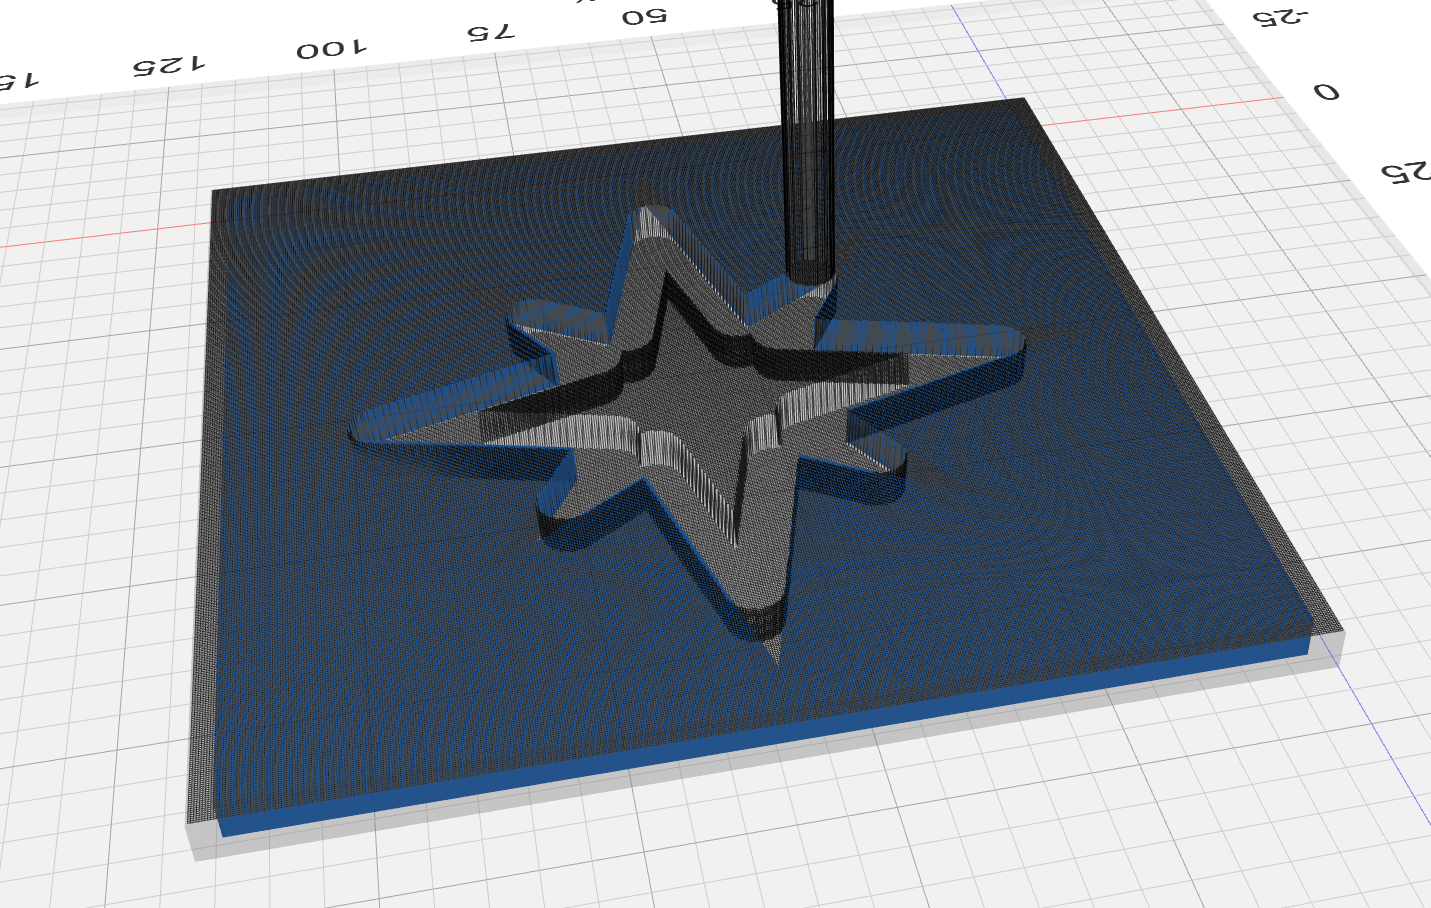Click the axis label 0 near the red line
The image size is (1431, 908).
[1326, 92]
